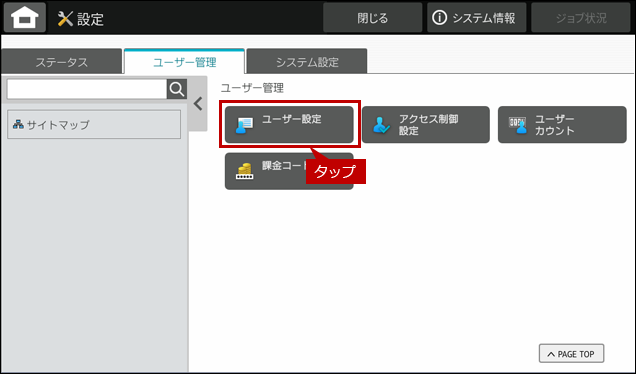Screen dimensions: 636x374
Task: Open ジョブ状況 job status
Action: coord(581,18)
